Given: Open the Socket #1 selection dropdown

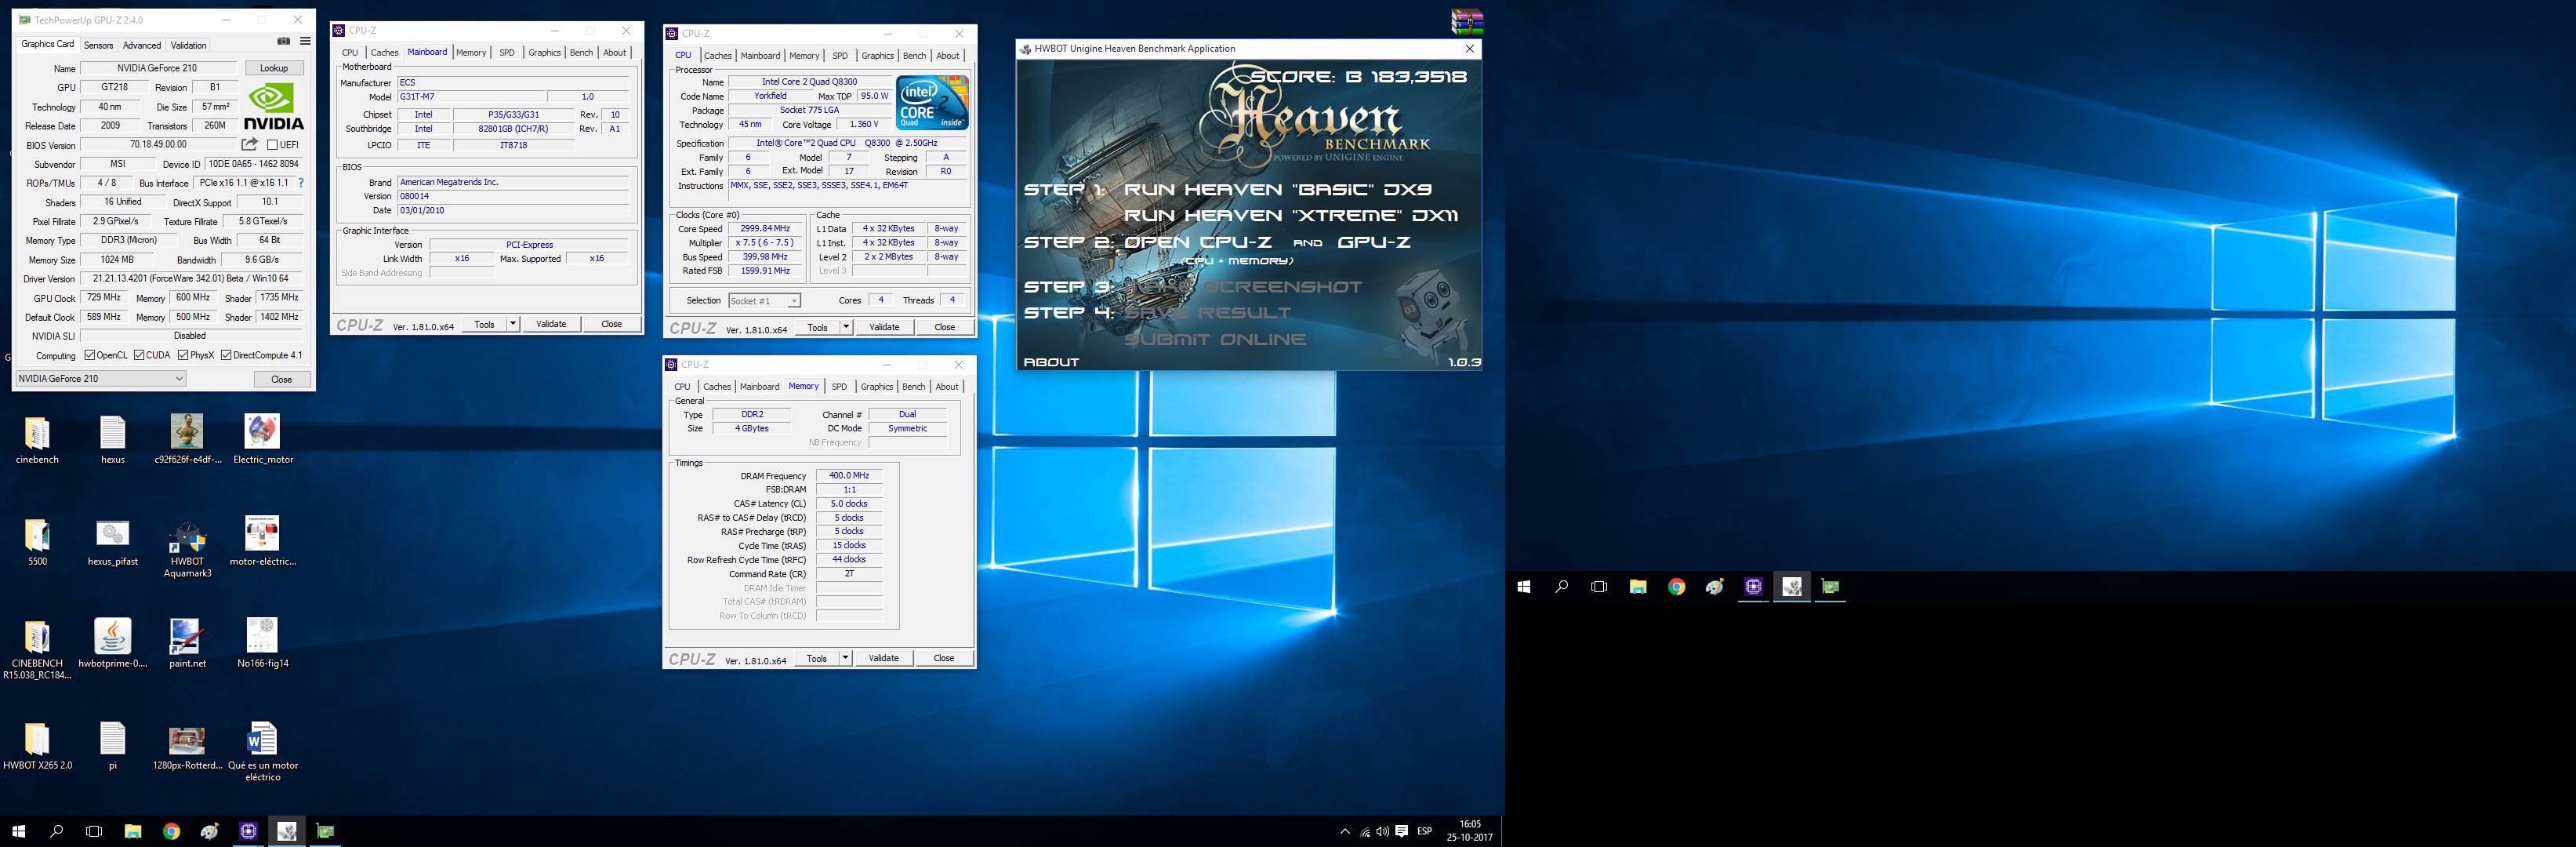Looking at the screenshot, I should coord(764,301).
